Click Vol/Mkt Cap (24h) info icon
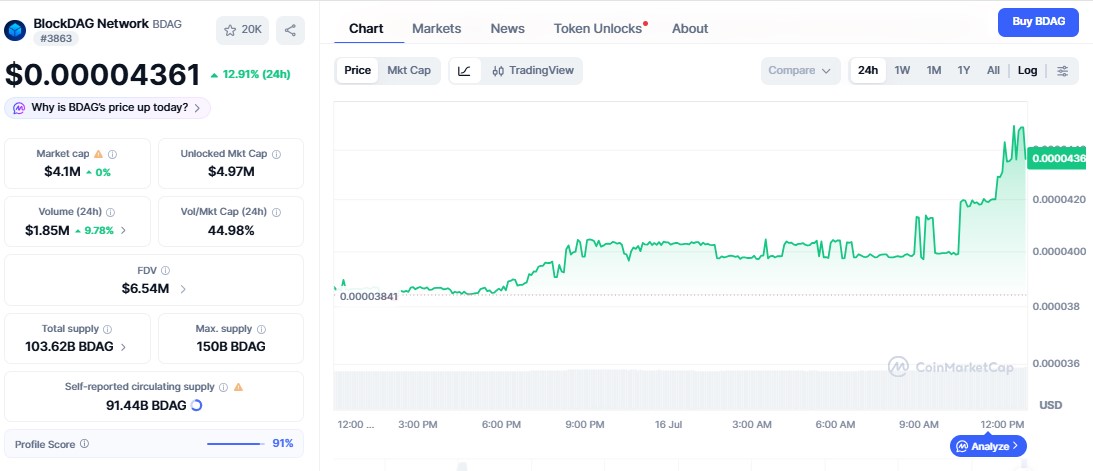Image resolution: width=1093 pixels, height=471 pixels. click(277, 212)
